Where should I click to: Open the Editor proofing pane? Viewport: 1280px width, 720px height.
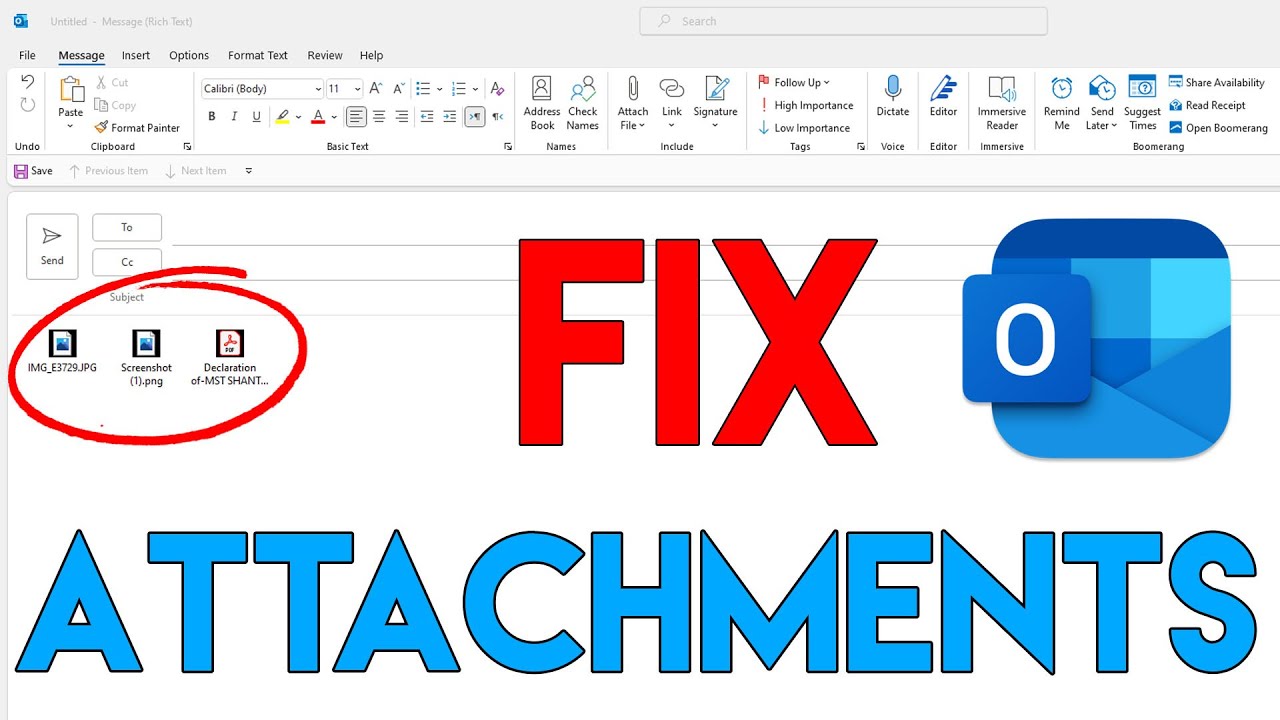[x=943, y=97]
